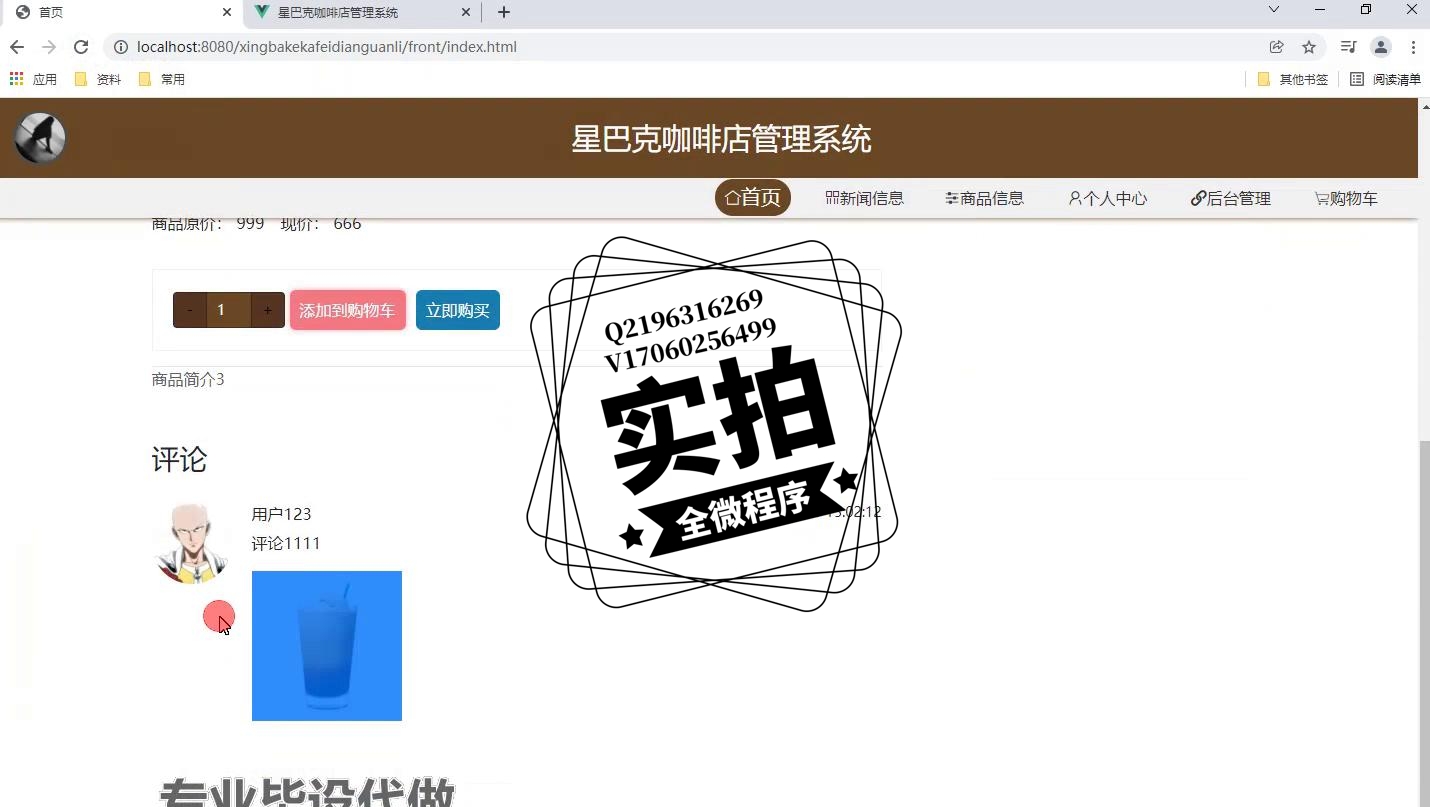Open the 购物车 navigation item
Viewport: 1430px width, 807px height.
click(x=1346, y=198)
